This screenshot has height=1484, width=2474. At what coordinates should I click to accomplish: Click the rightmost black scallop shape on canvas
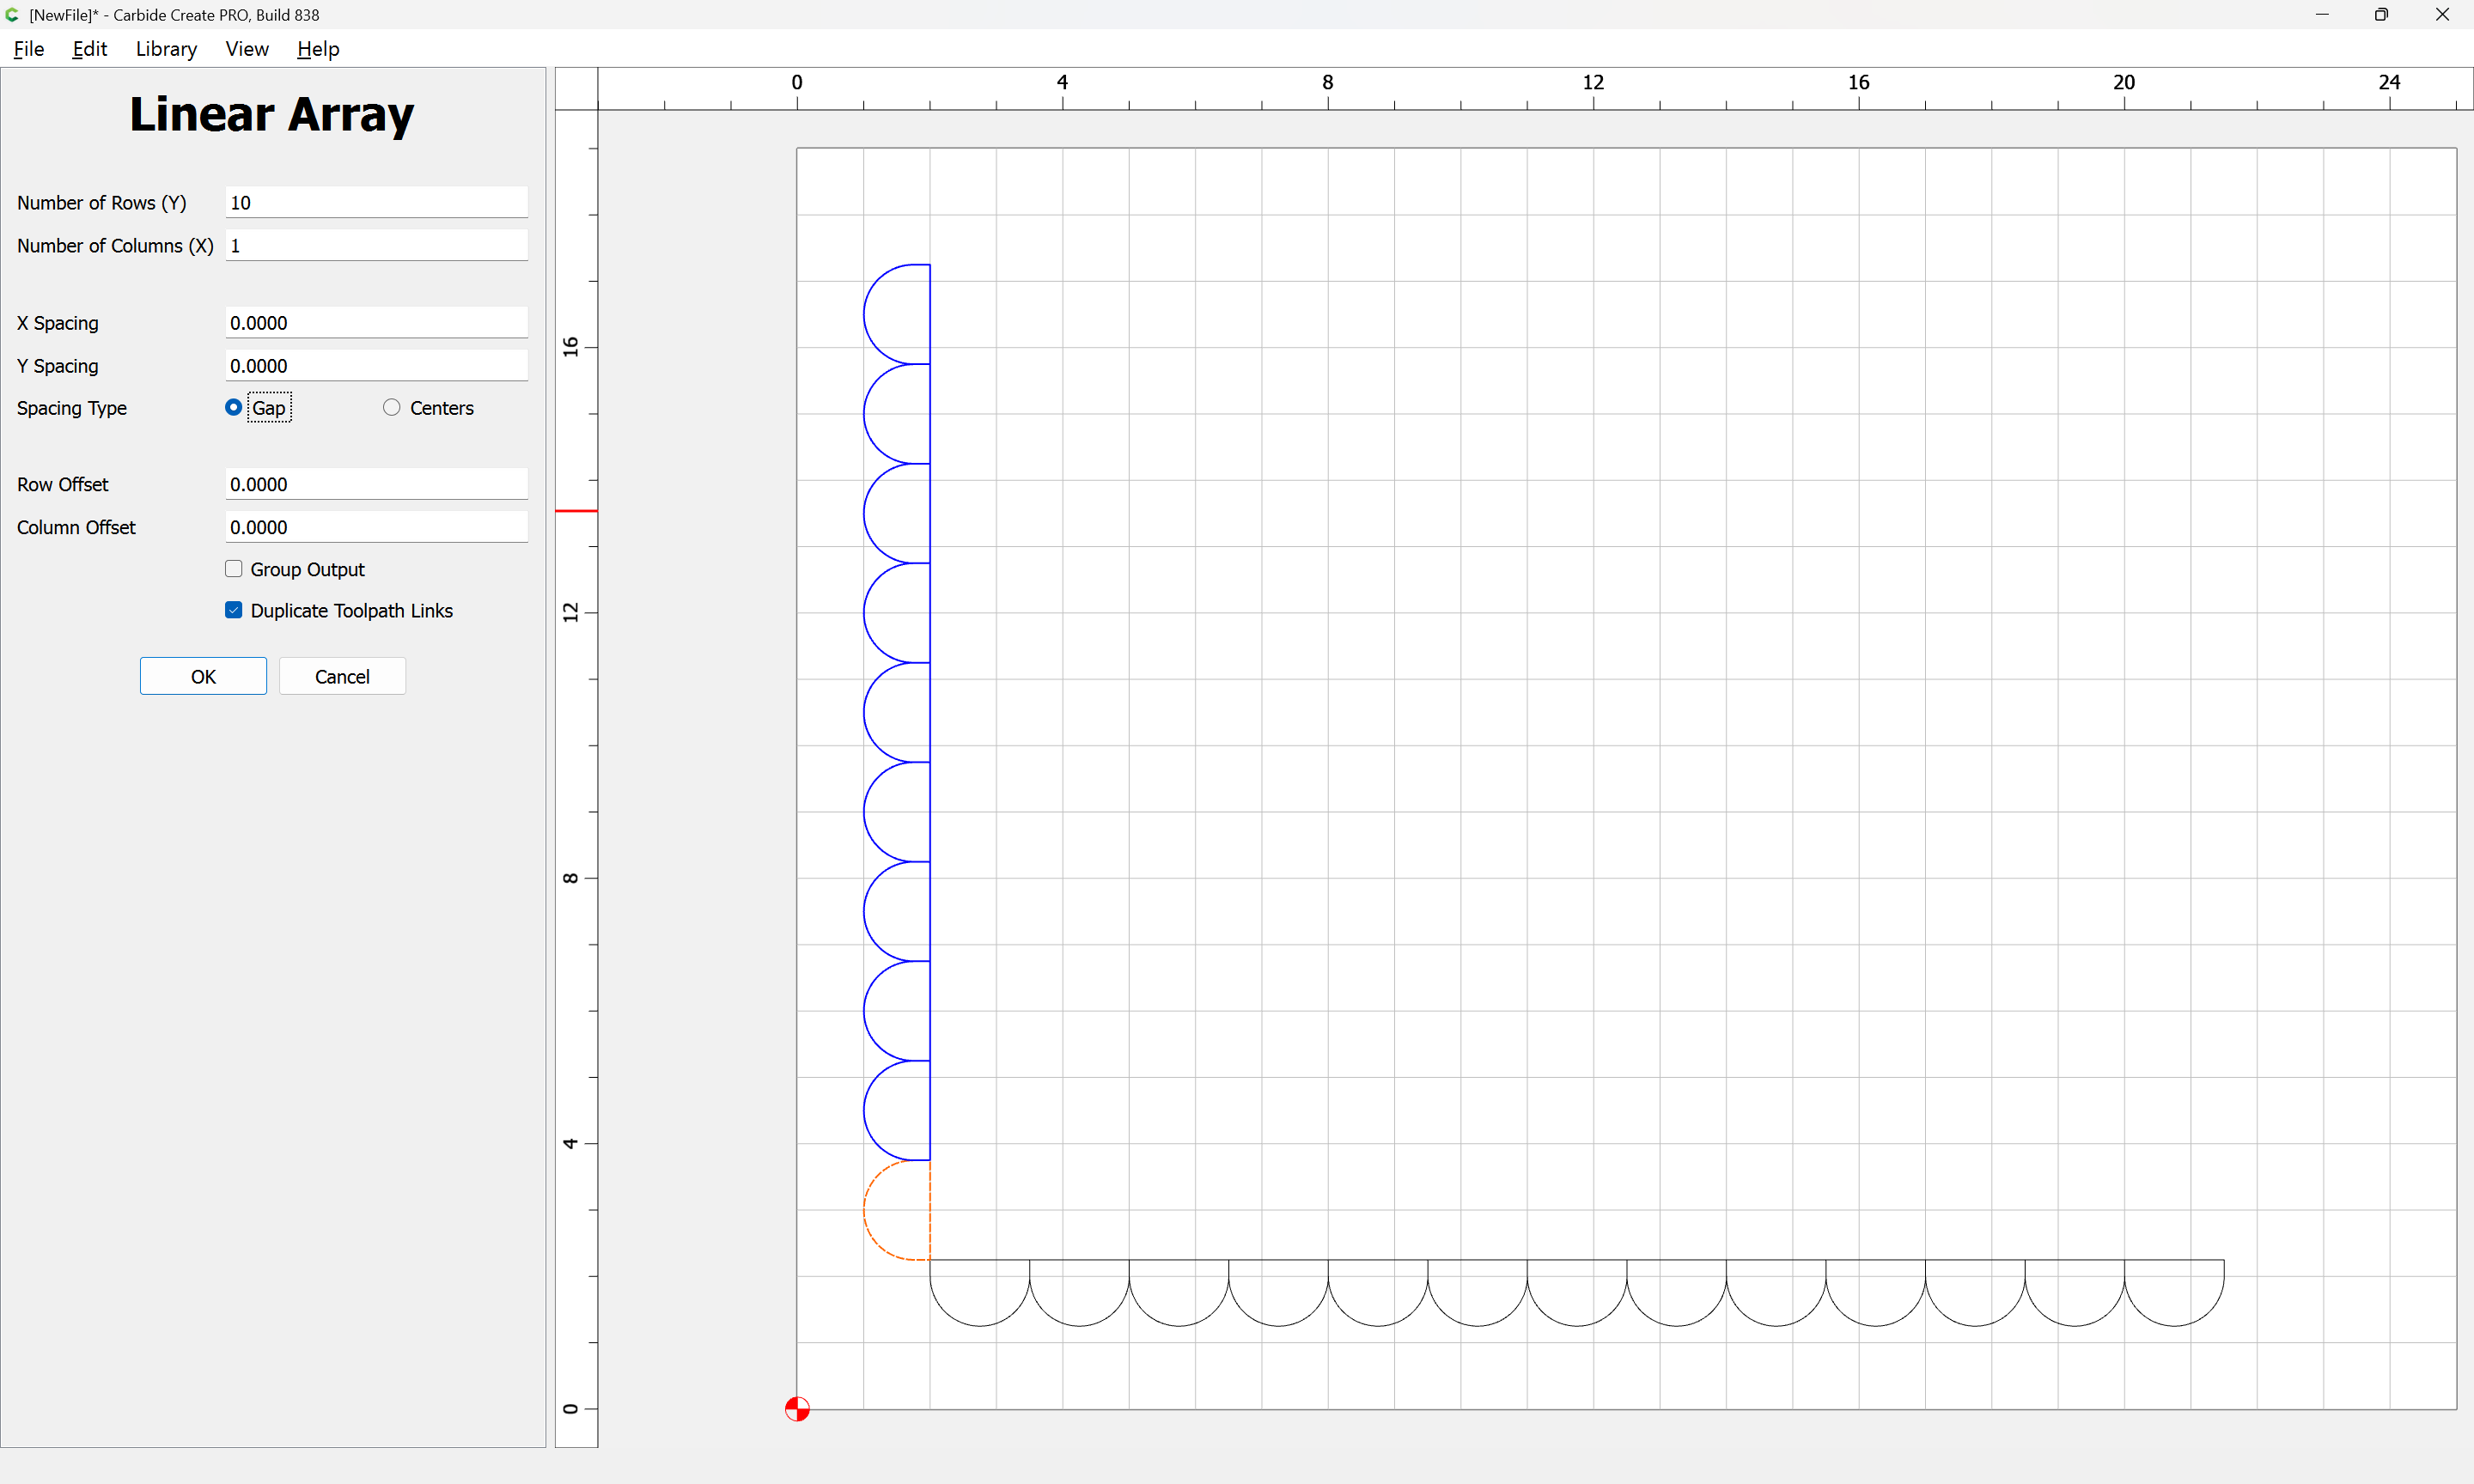click(2174, 1324)
